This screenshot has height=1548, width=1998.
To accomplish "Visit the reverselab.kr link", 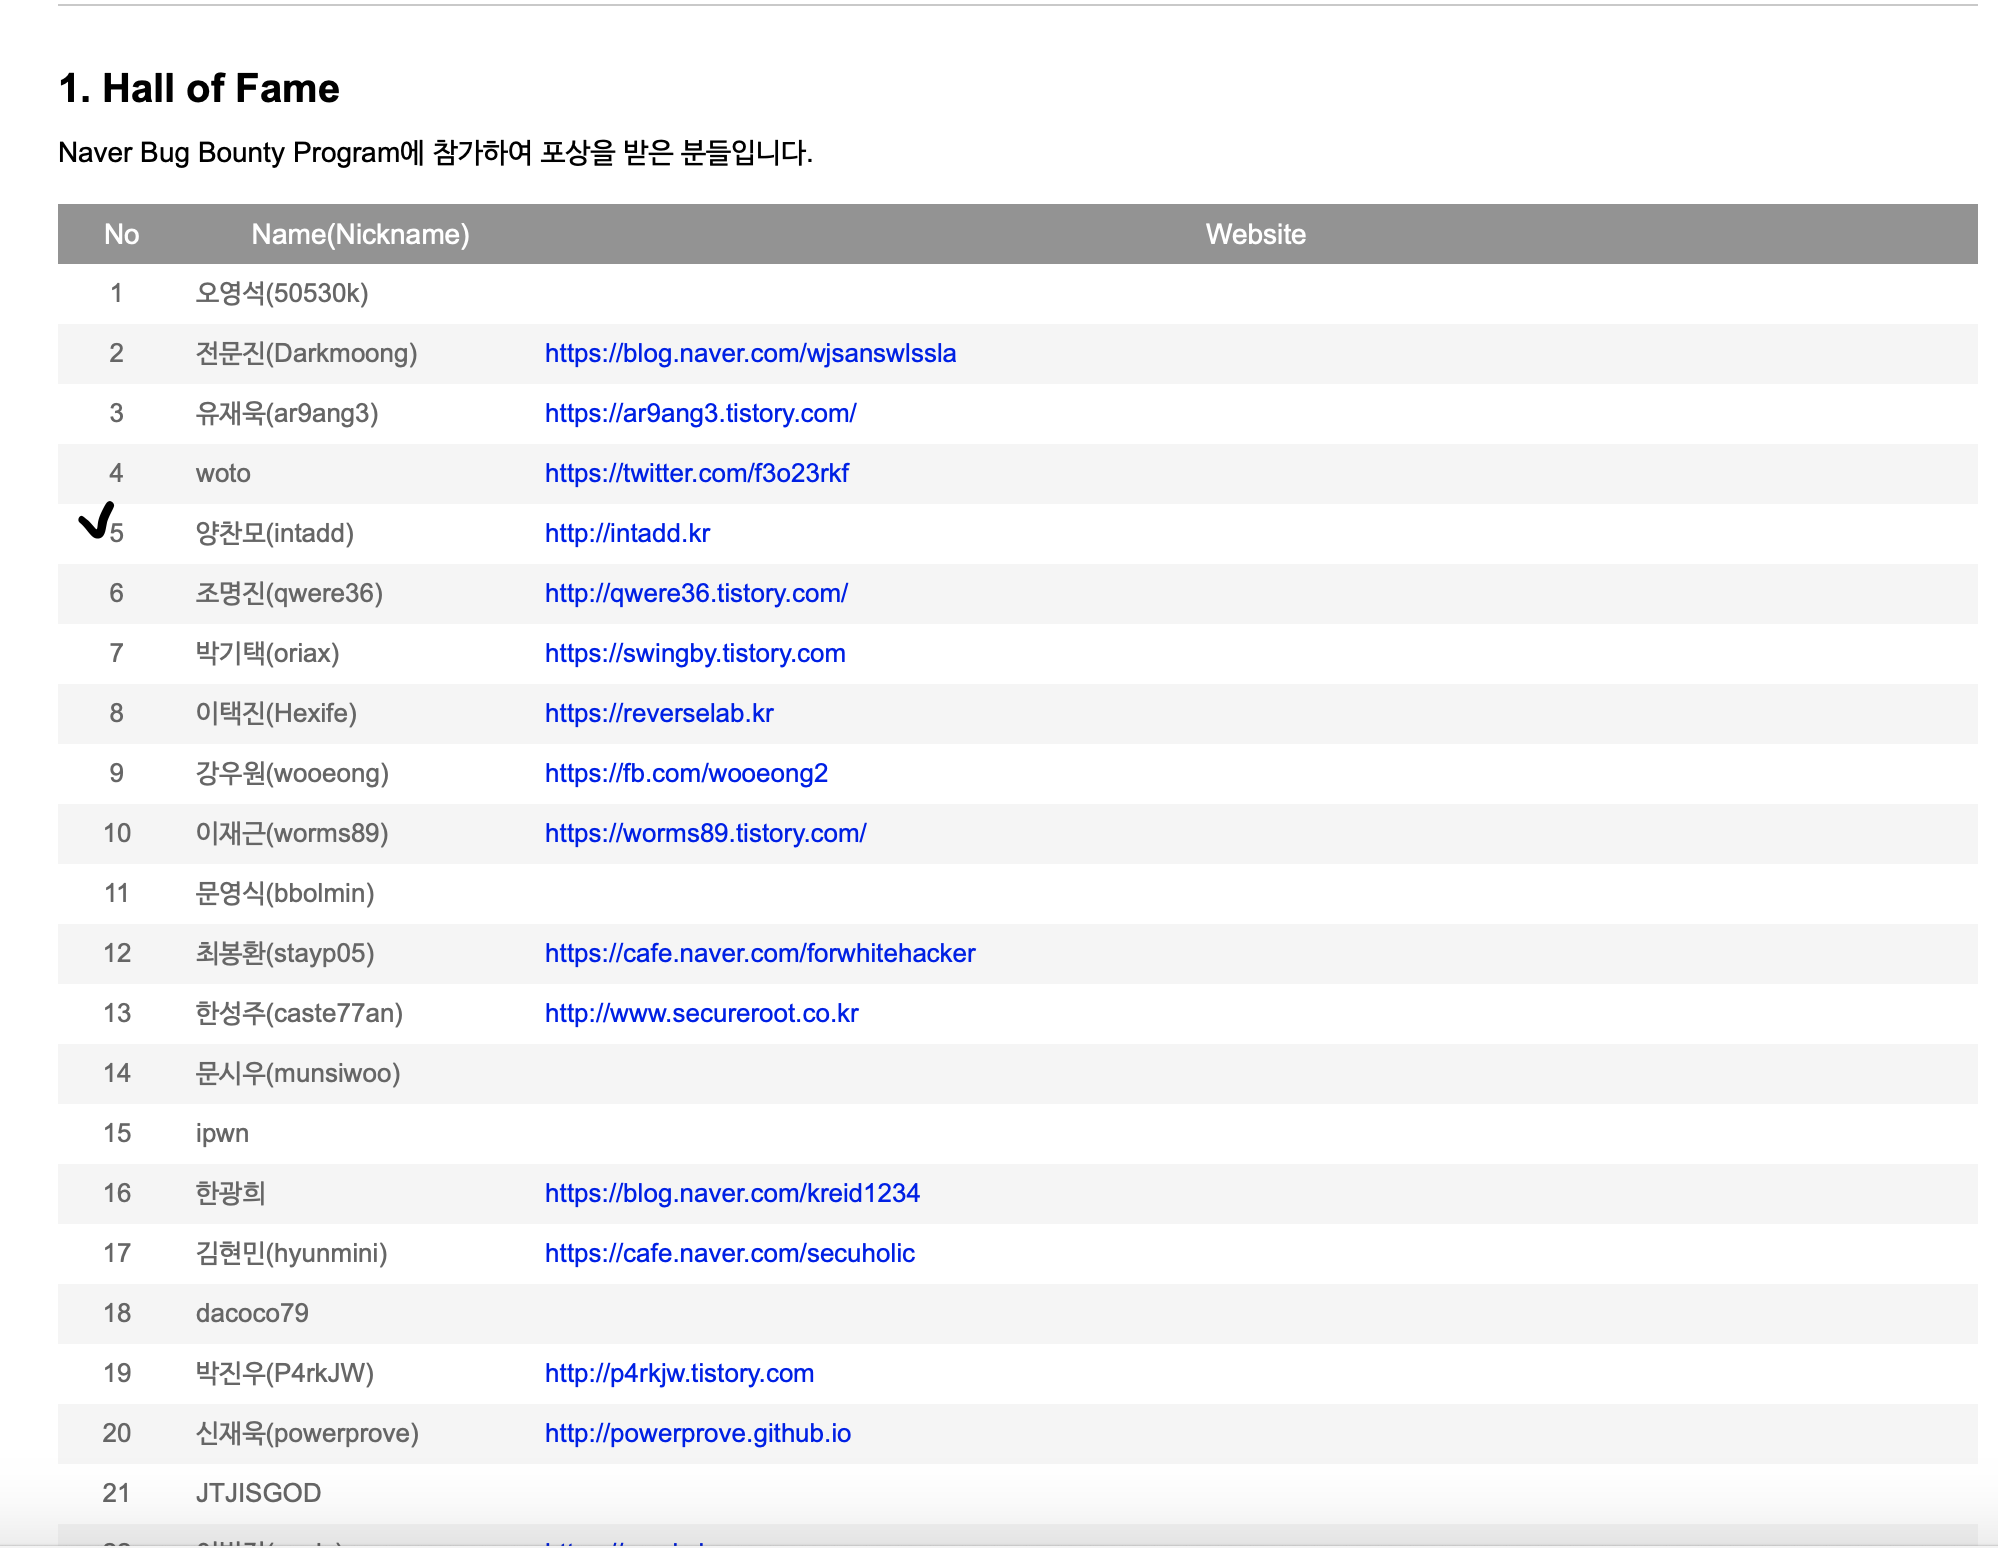I will 659,713.
